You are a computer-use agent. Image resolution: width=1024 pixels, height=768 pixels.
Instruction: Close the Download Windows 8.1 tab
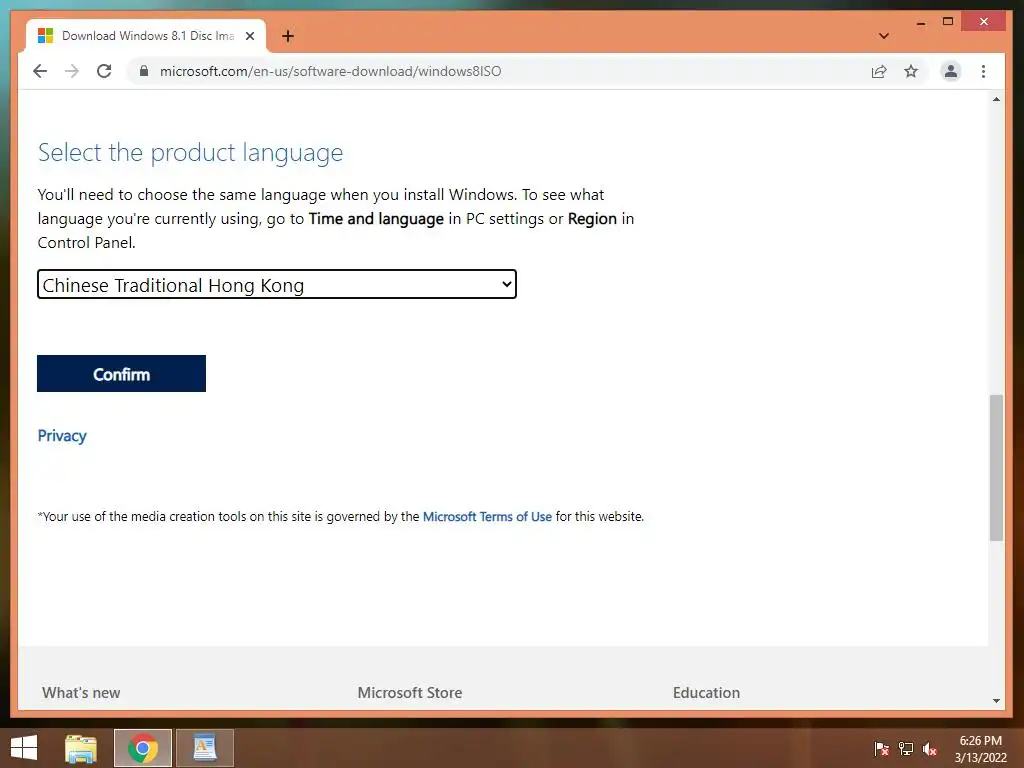(x=250, y=36)
